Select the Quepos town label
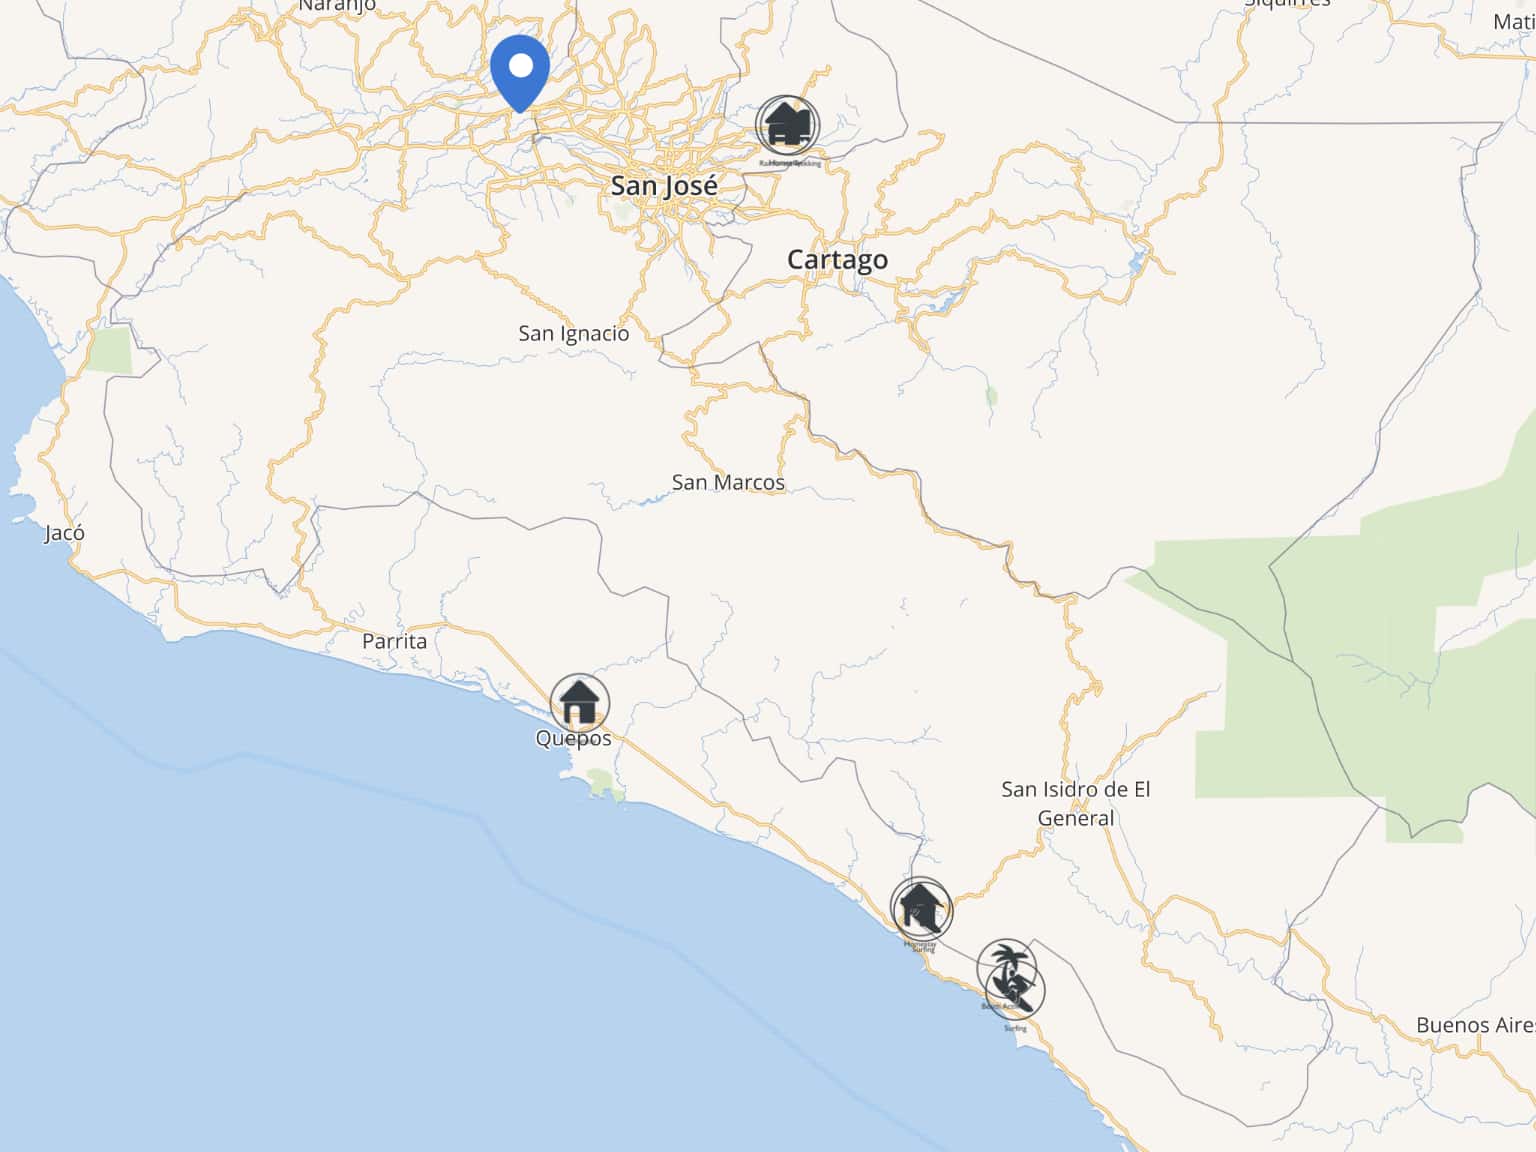 pyautogui.click(x=573, y=739)
